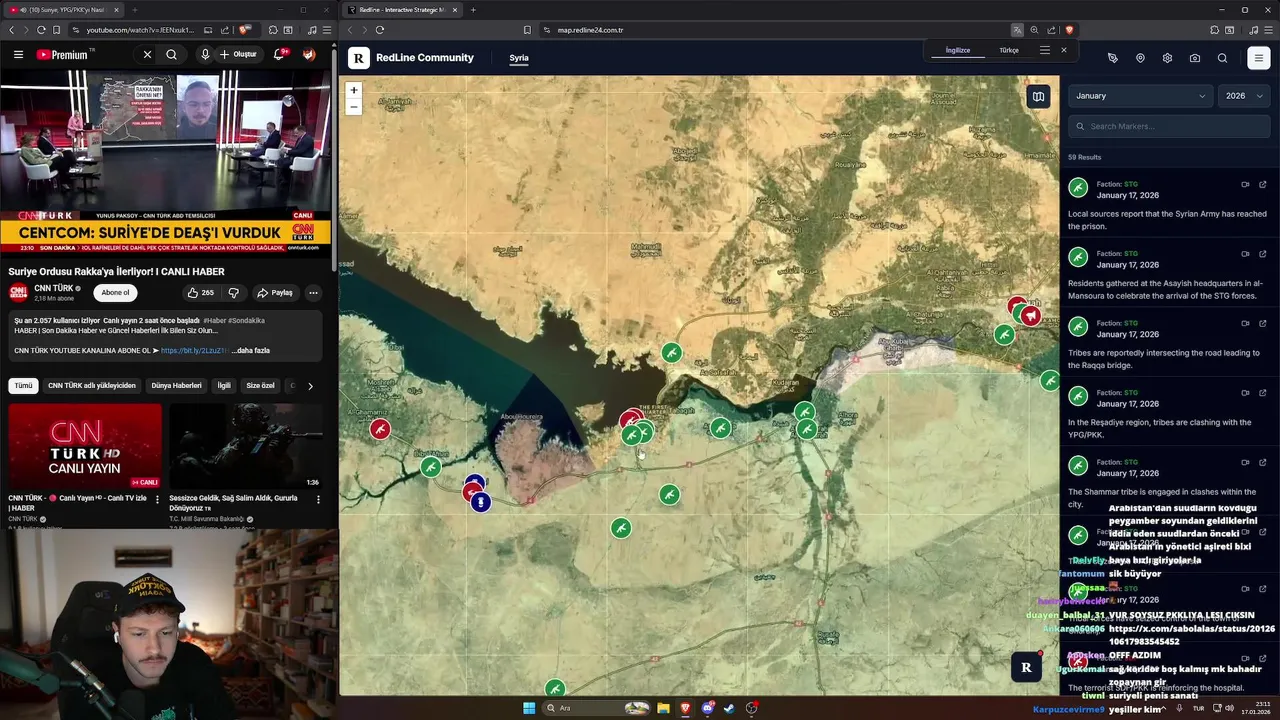Show next YouTube filter chips arrow
This screenshot has height=720, width=1280.
tap(310, 386)
